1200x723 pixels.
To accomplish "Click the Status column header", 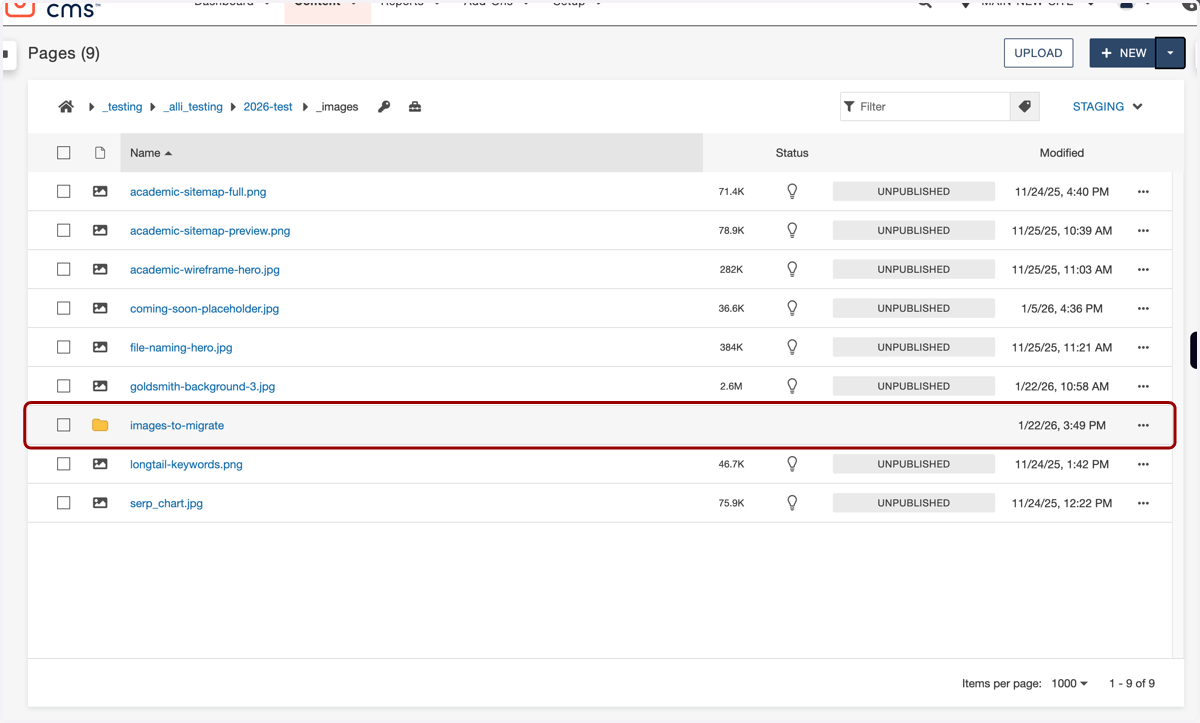I will click(792, 153).
